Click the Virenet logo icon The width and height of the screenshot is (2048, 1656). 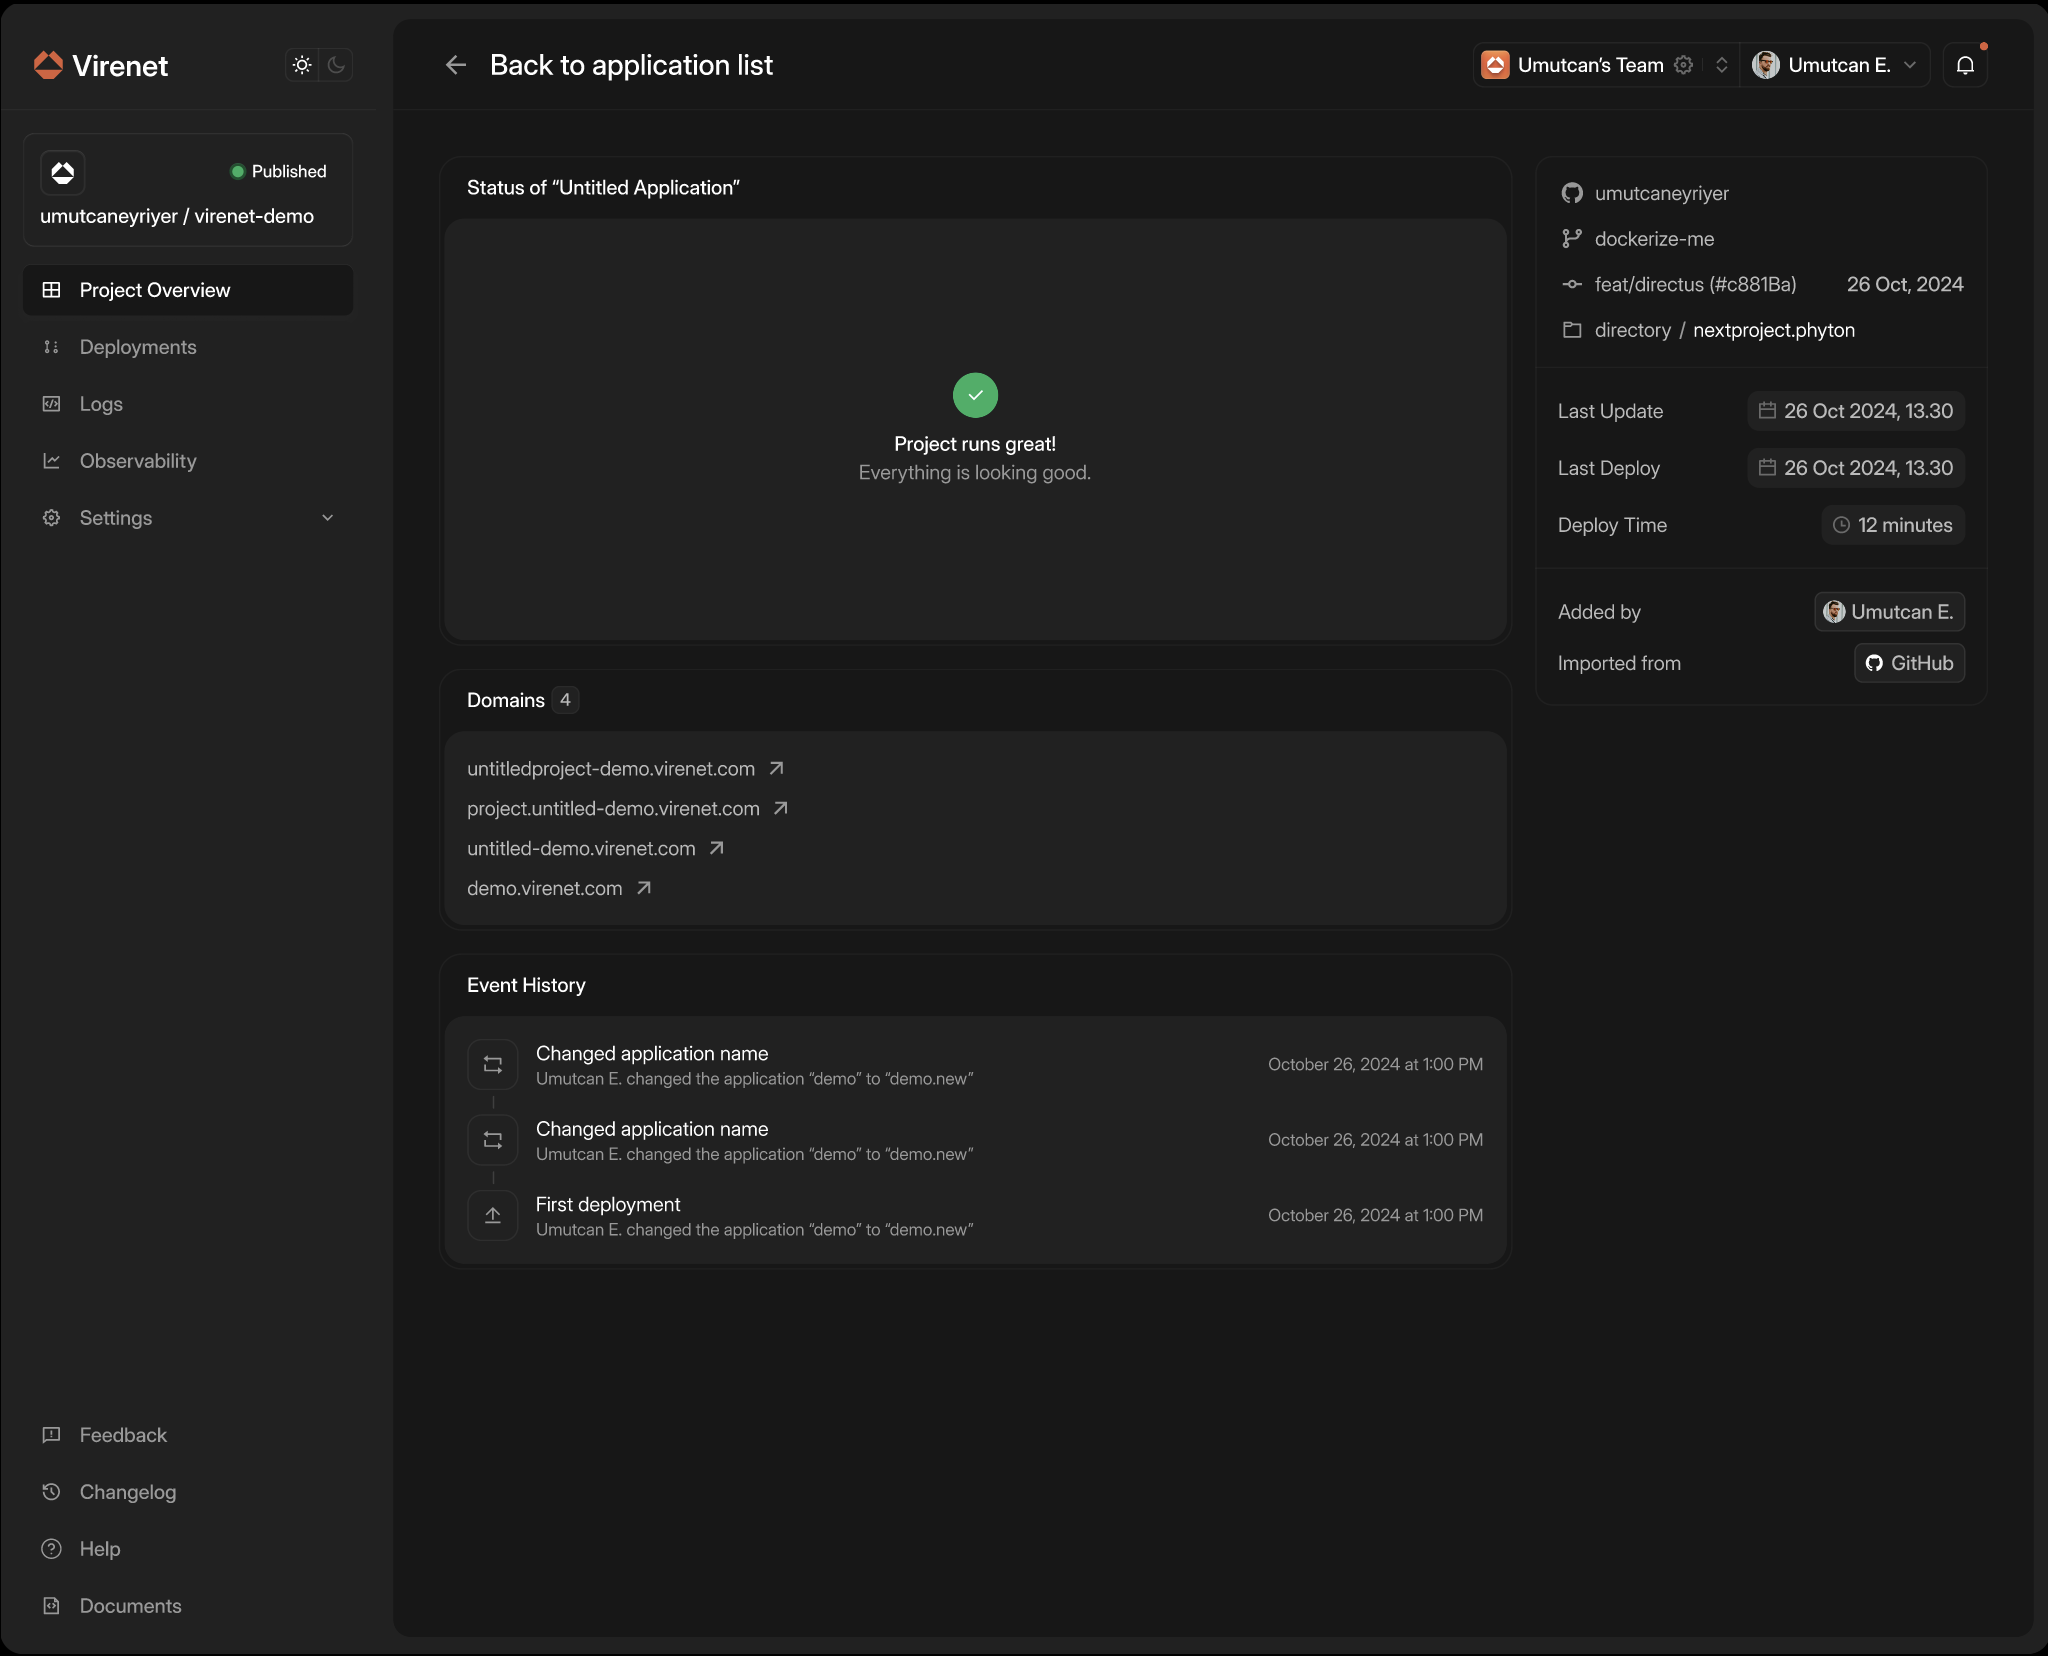(48, 65)
